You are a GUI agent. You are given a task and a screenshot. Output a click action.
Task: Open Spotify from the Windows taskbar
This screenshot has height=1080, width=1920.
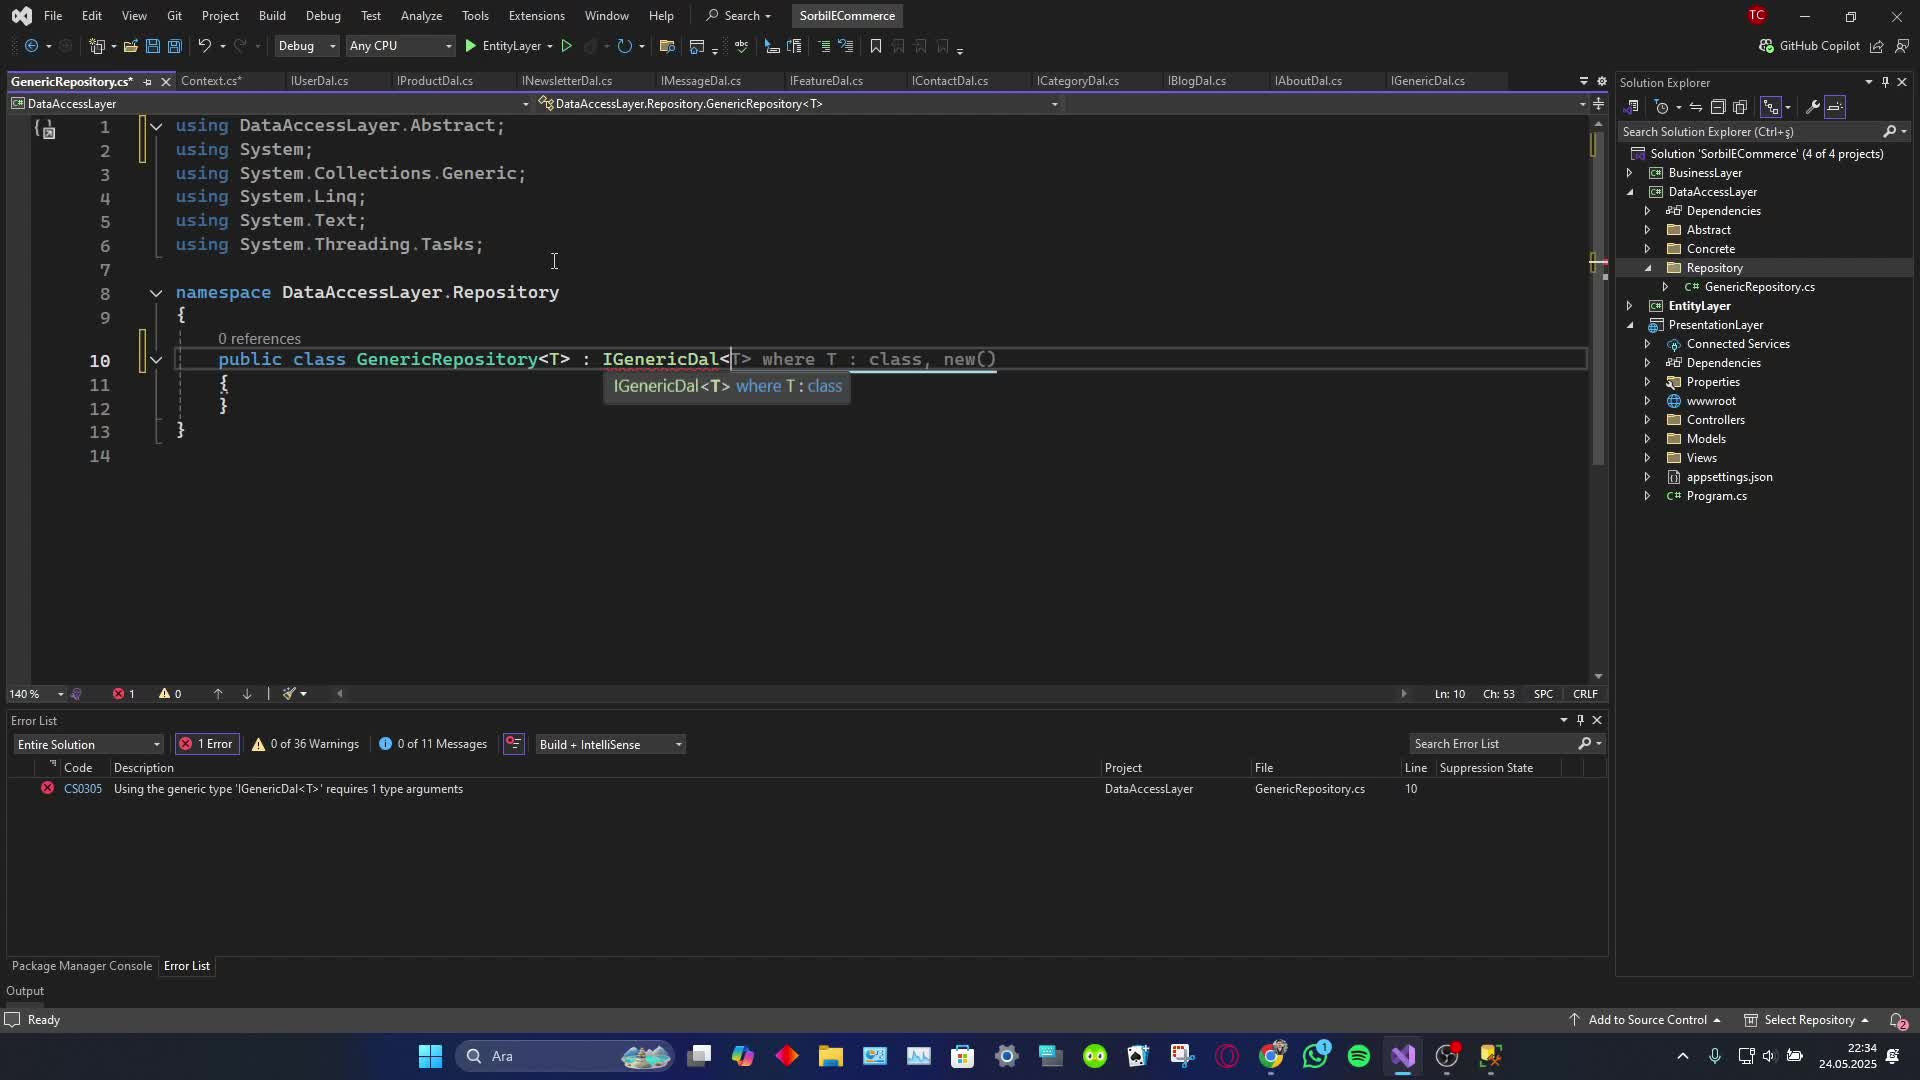click(1358, 1056)
